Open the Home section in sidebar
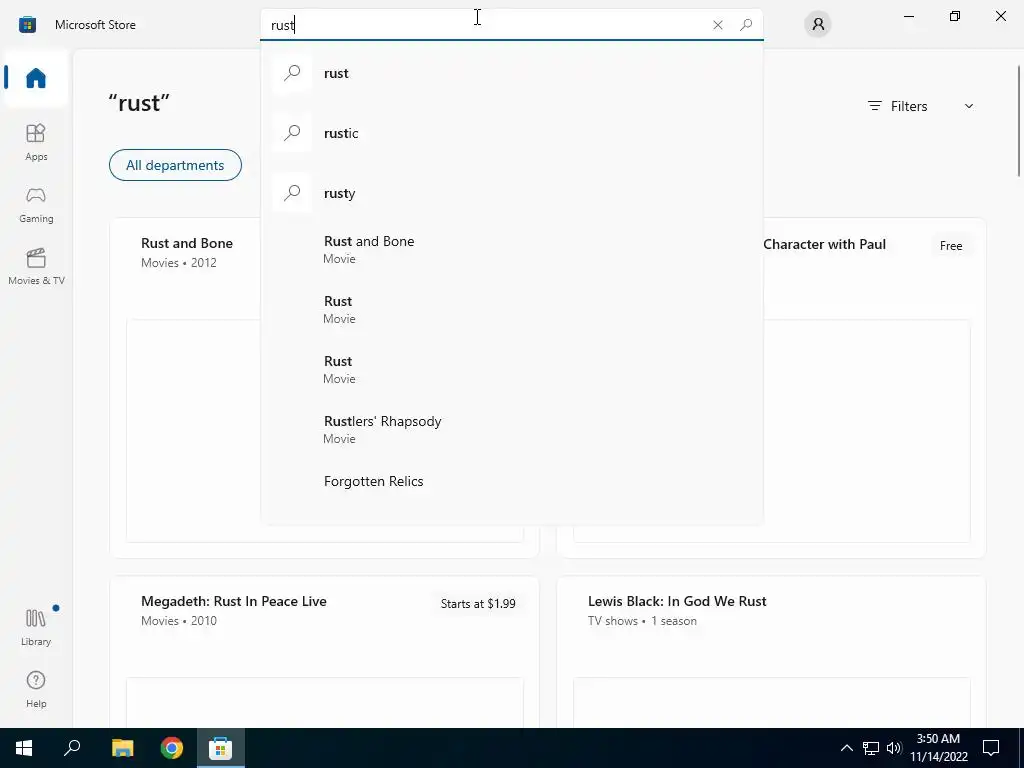Viewport: 1024px width, 768px height. (x=36, y=78)
